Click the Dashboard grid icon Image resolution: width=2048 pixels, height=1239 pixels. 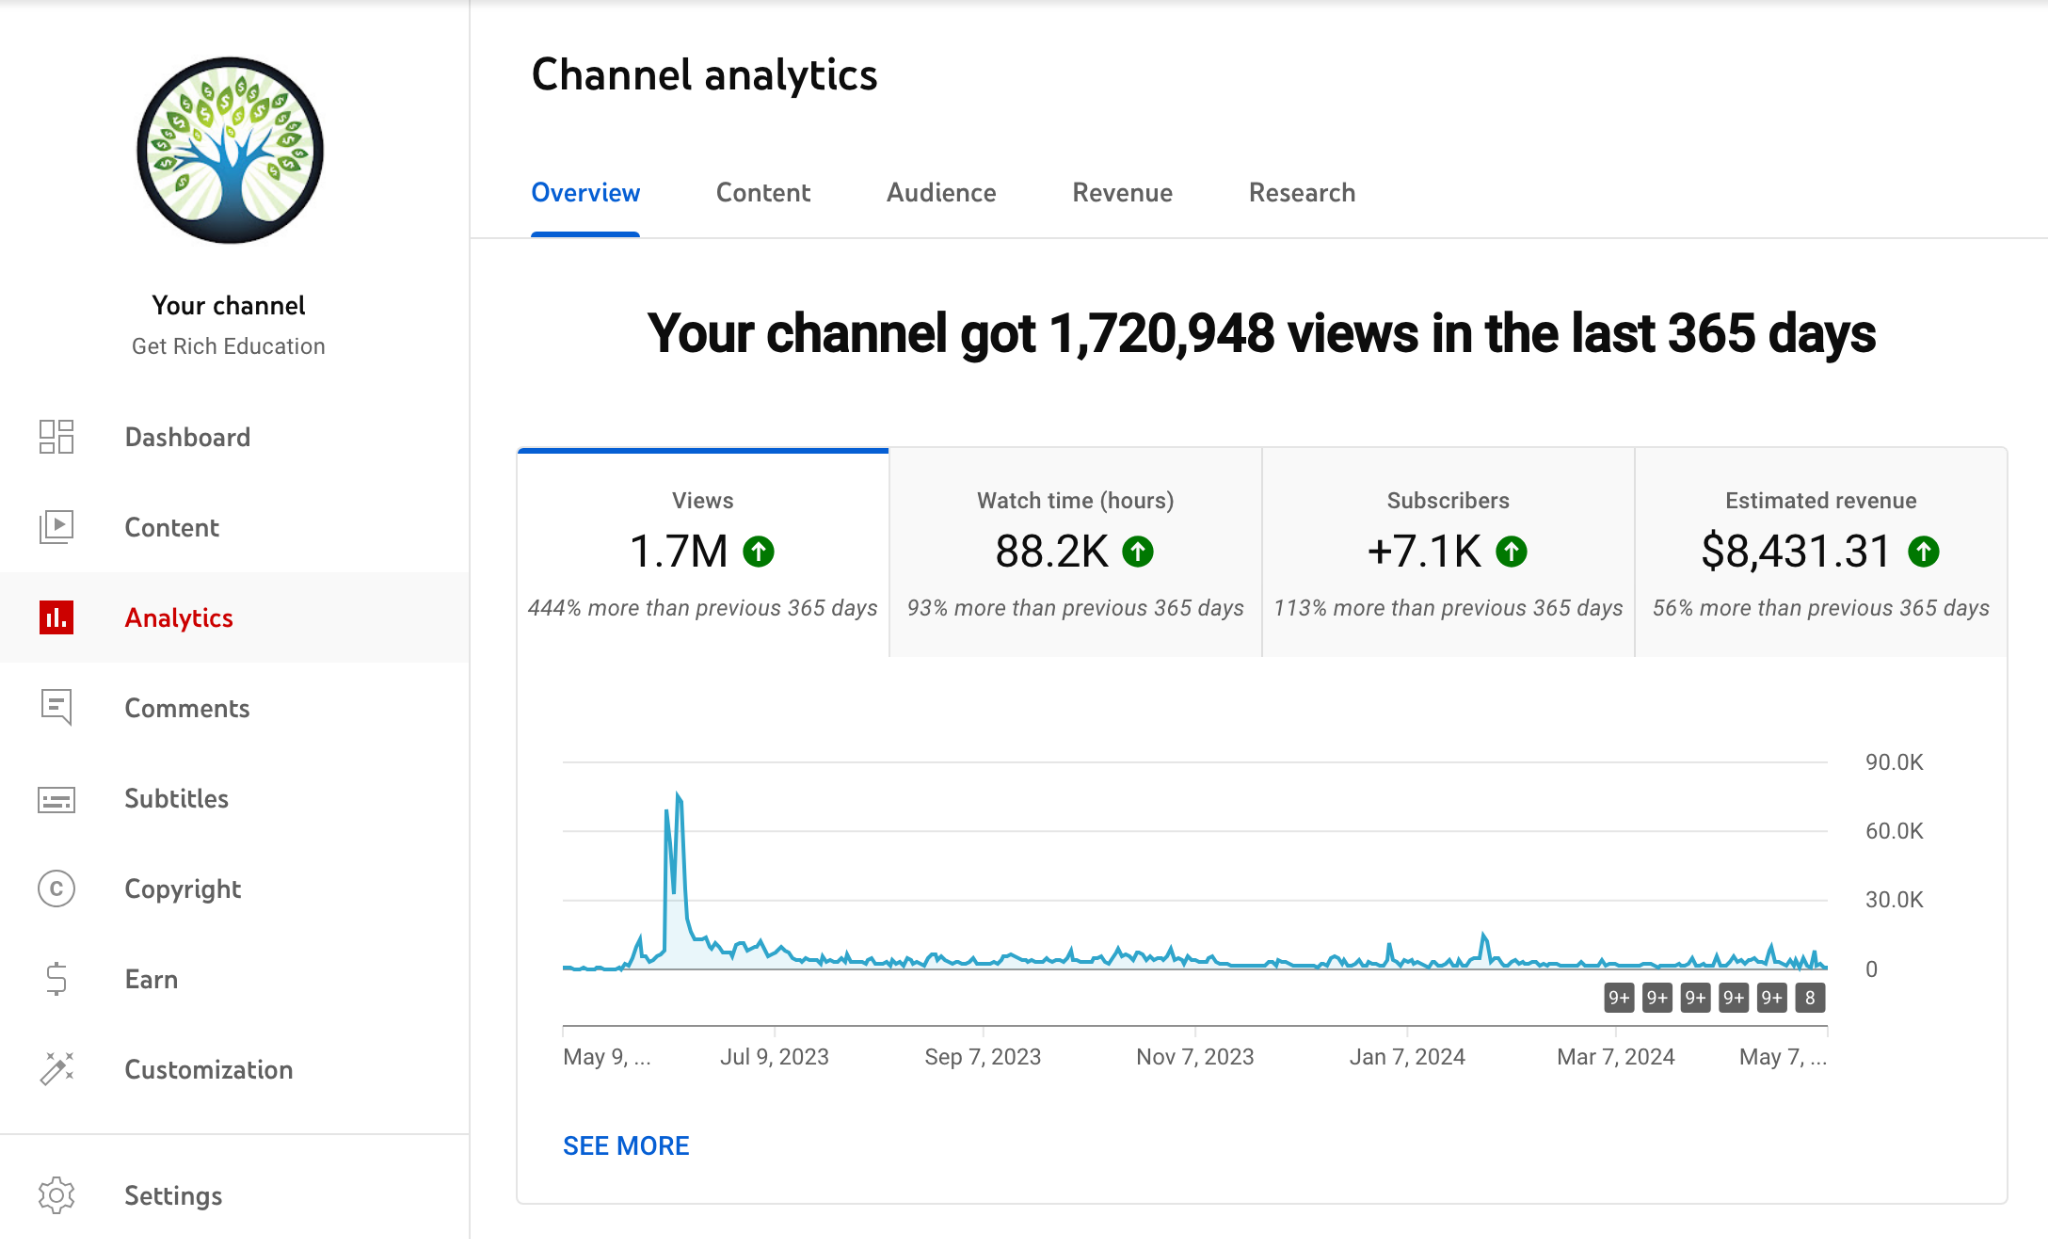click(x=56, y=437)
